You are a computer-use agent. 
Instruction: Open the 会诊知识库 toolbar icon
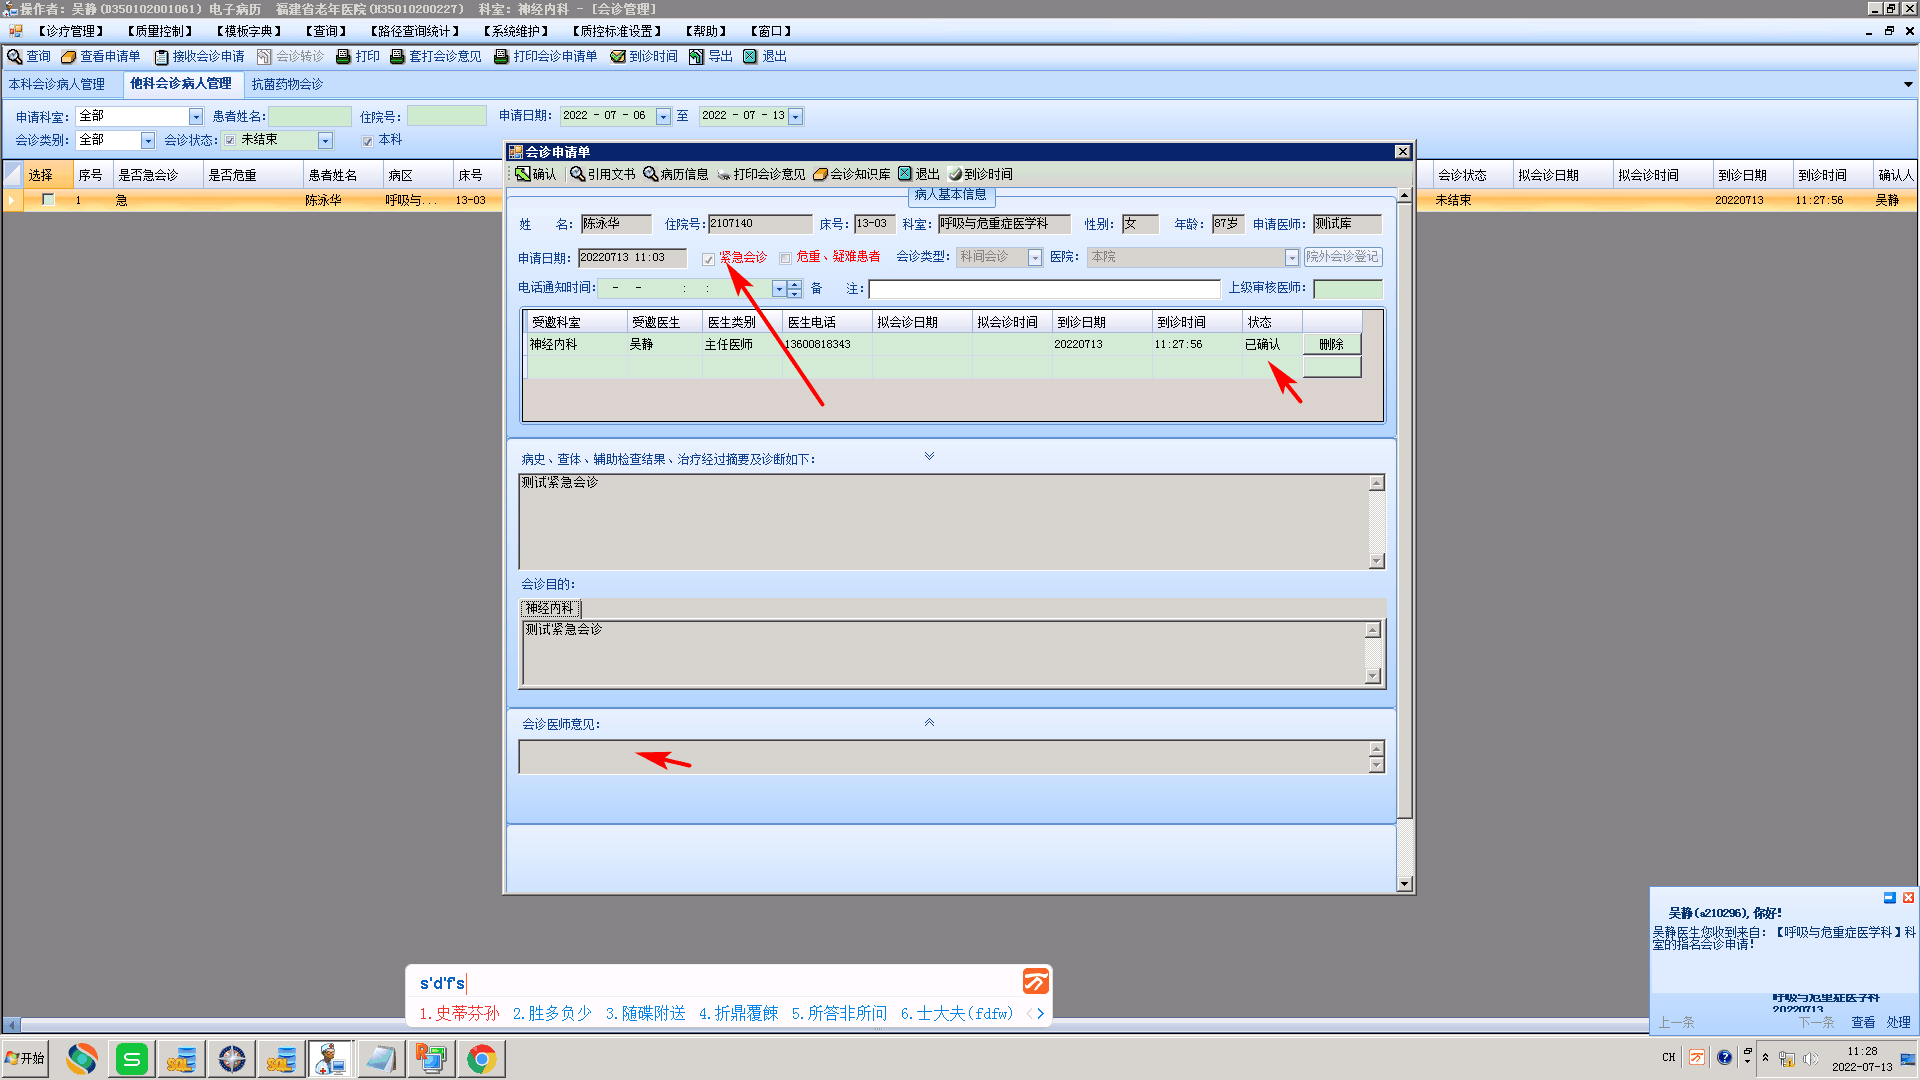point(820,174)
